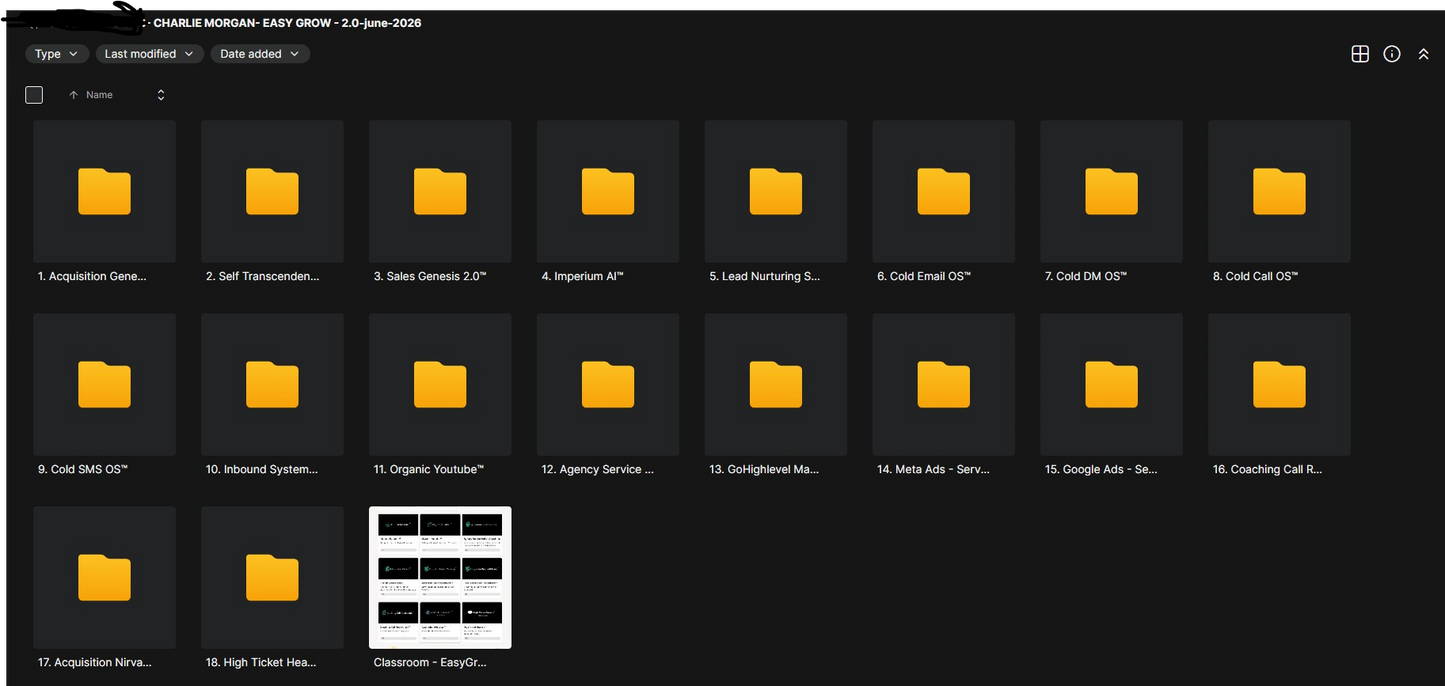This screenshot has height=686, width=1445.
Task: Click the '6. Cold Email OS™' label
Action: click(924, 276)
